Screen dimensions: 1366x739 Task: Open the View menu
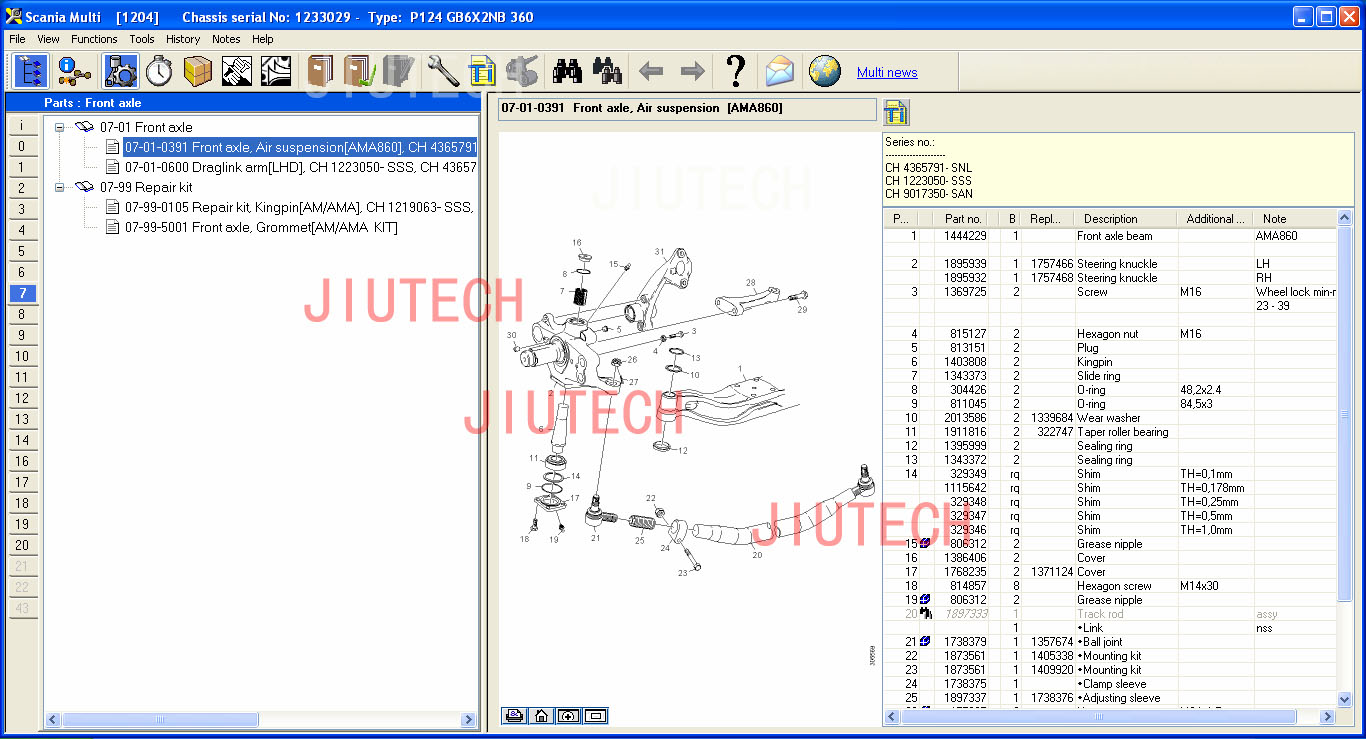pos(48,39)
